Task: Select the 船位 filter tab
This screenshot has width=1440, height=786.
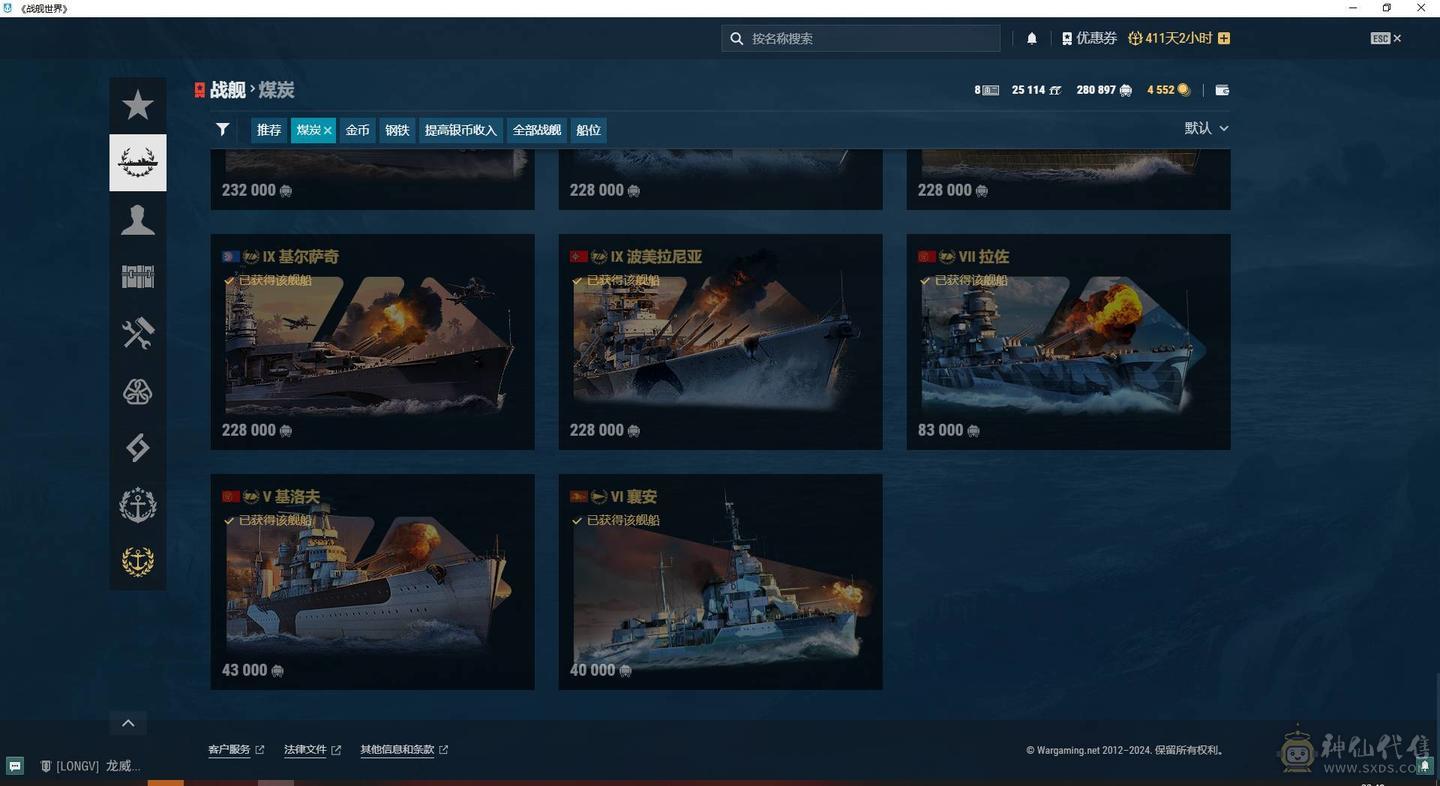Action: tap(588, 130)
